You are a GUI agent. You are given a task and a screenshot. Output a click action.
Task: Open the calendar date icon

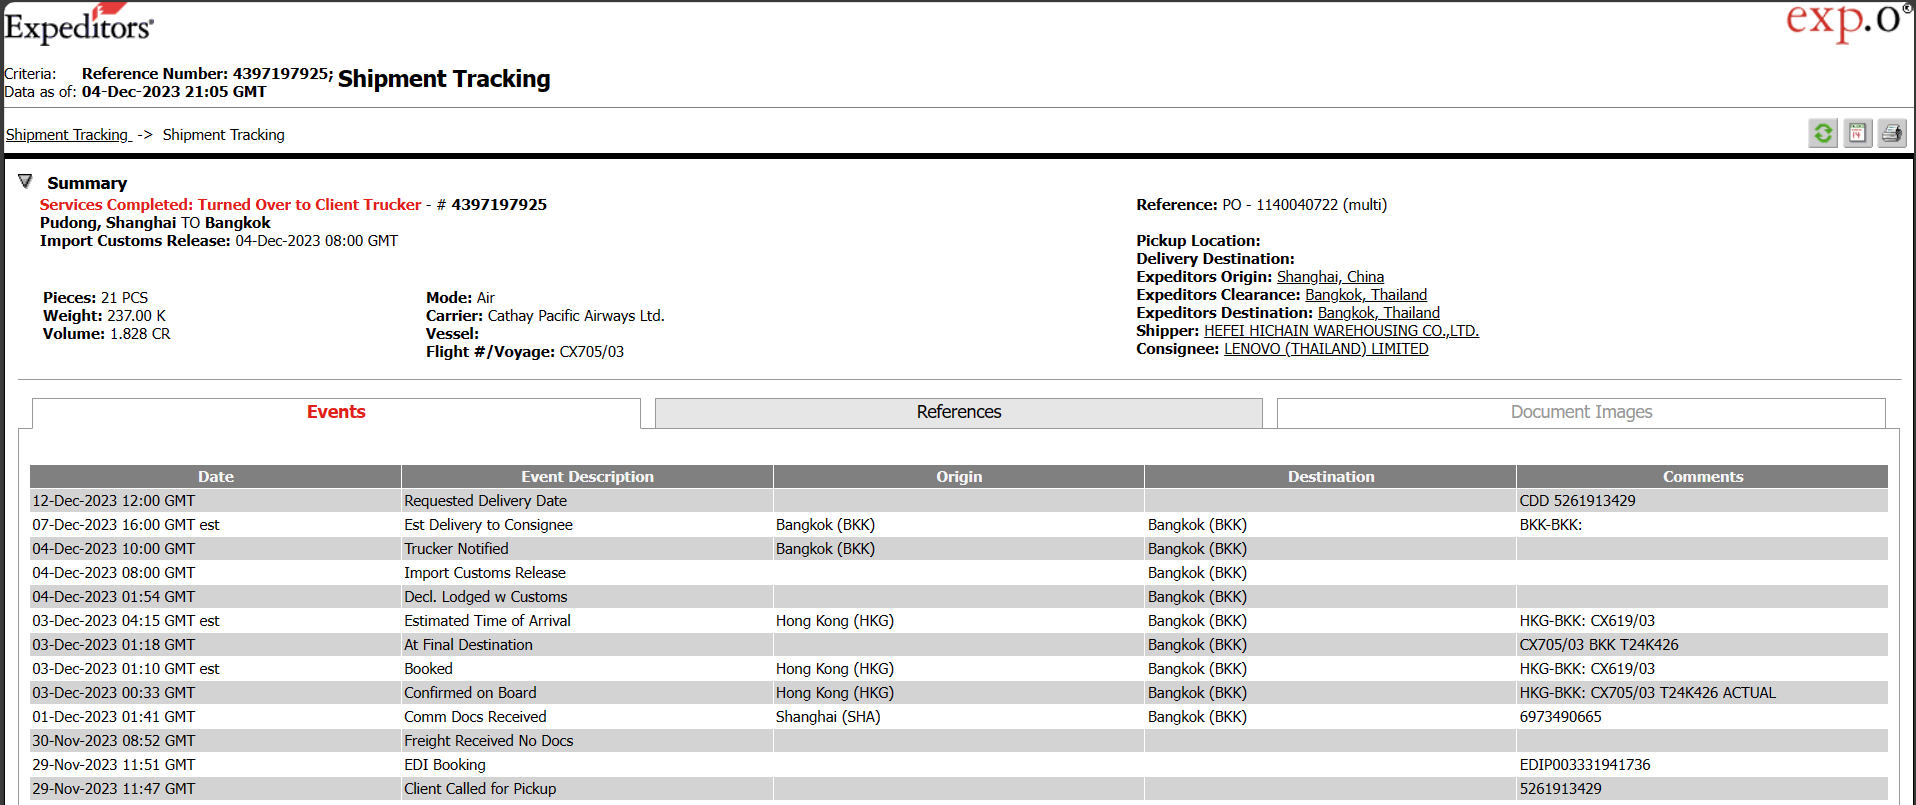pyautogui.click(x=1858, y=133)
